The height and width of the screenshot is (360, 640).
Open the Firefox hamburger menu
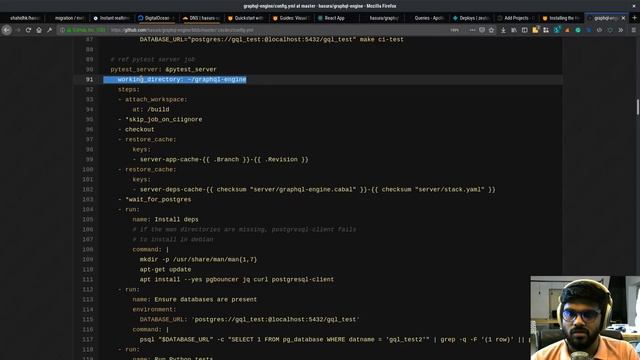pos(633,30)
